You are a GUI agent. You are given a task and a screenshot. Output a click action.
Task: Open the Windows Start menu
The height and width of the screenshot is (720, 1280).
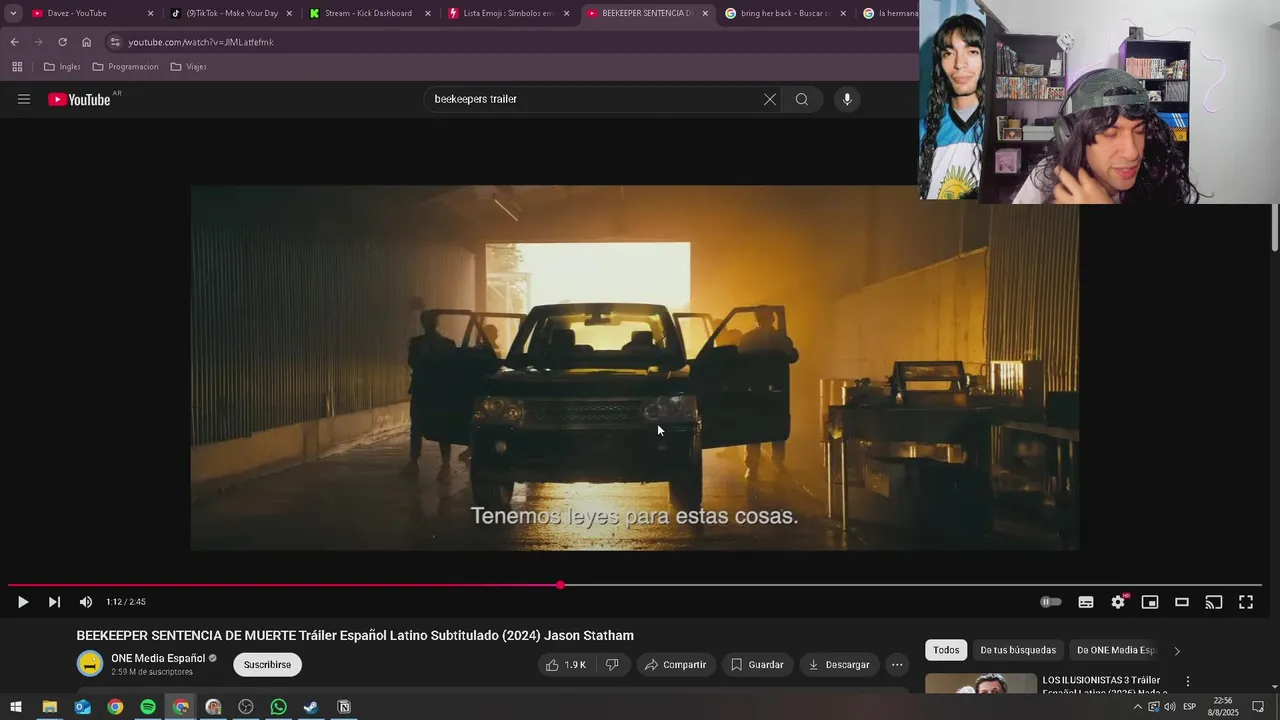coord(16,707)
